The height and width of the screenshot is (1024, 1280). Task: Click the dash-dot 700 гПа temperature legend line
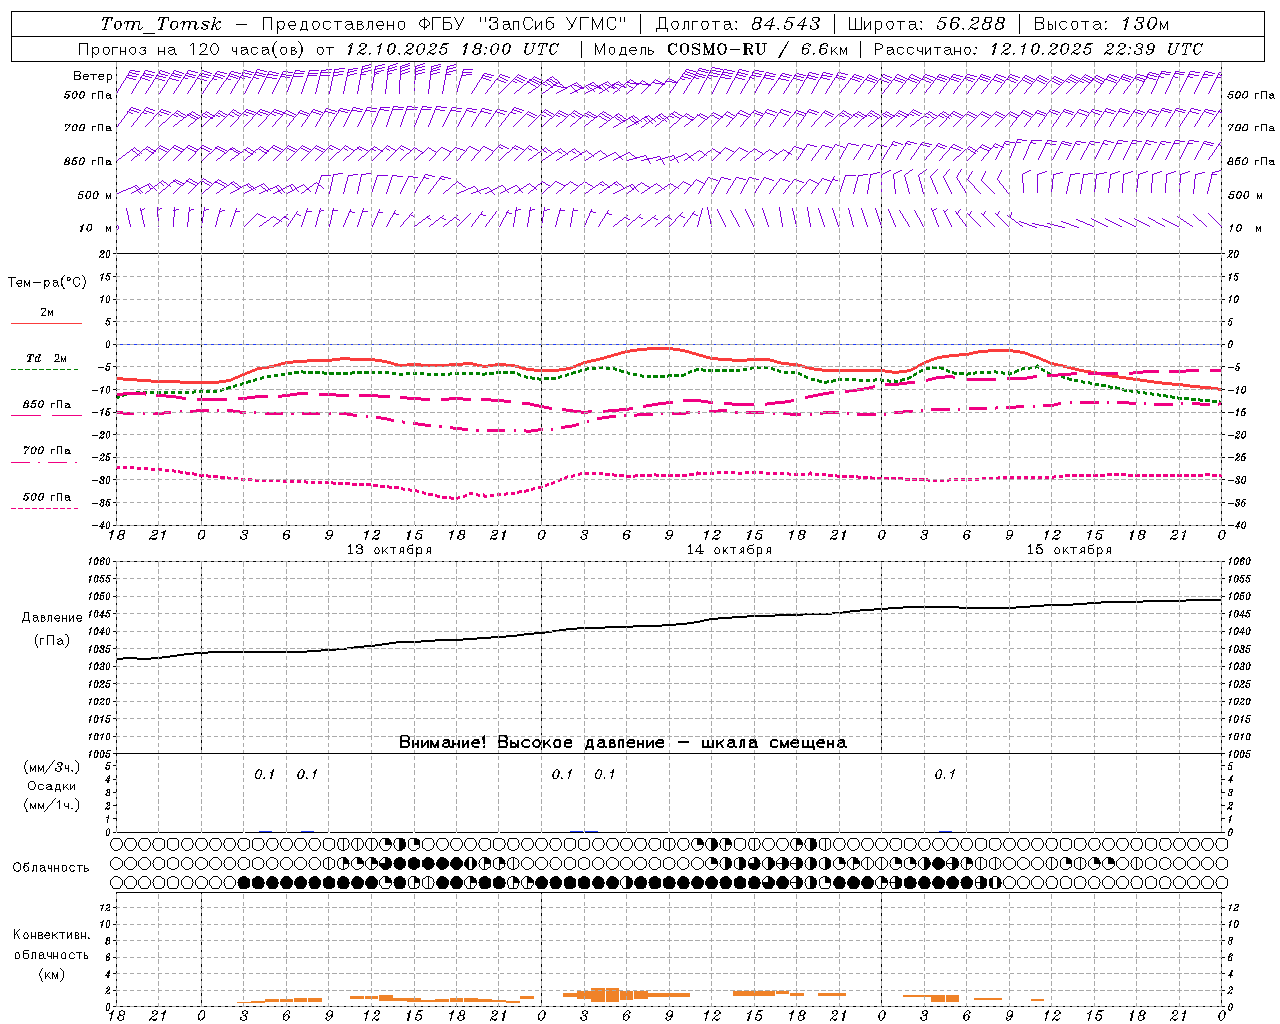[46, 462]
